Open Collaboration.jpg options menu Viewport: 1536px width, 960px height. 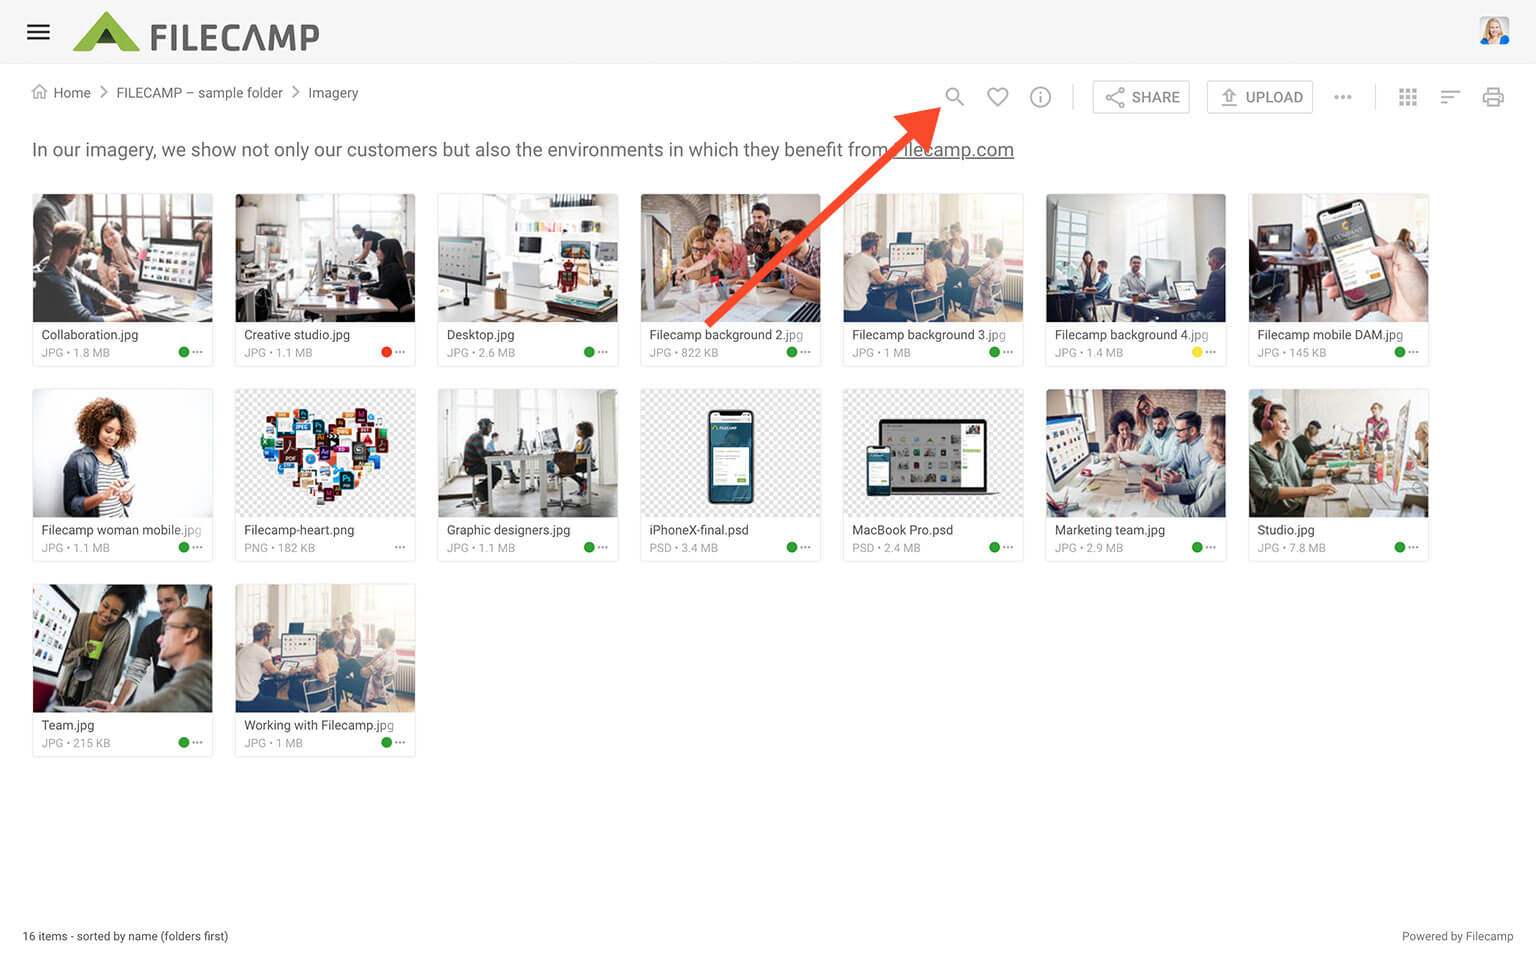(197, 352)
